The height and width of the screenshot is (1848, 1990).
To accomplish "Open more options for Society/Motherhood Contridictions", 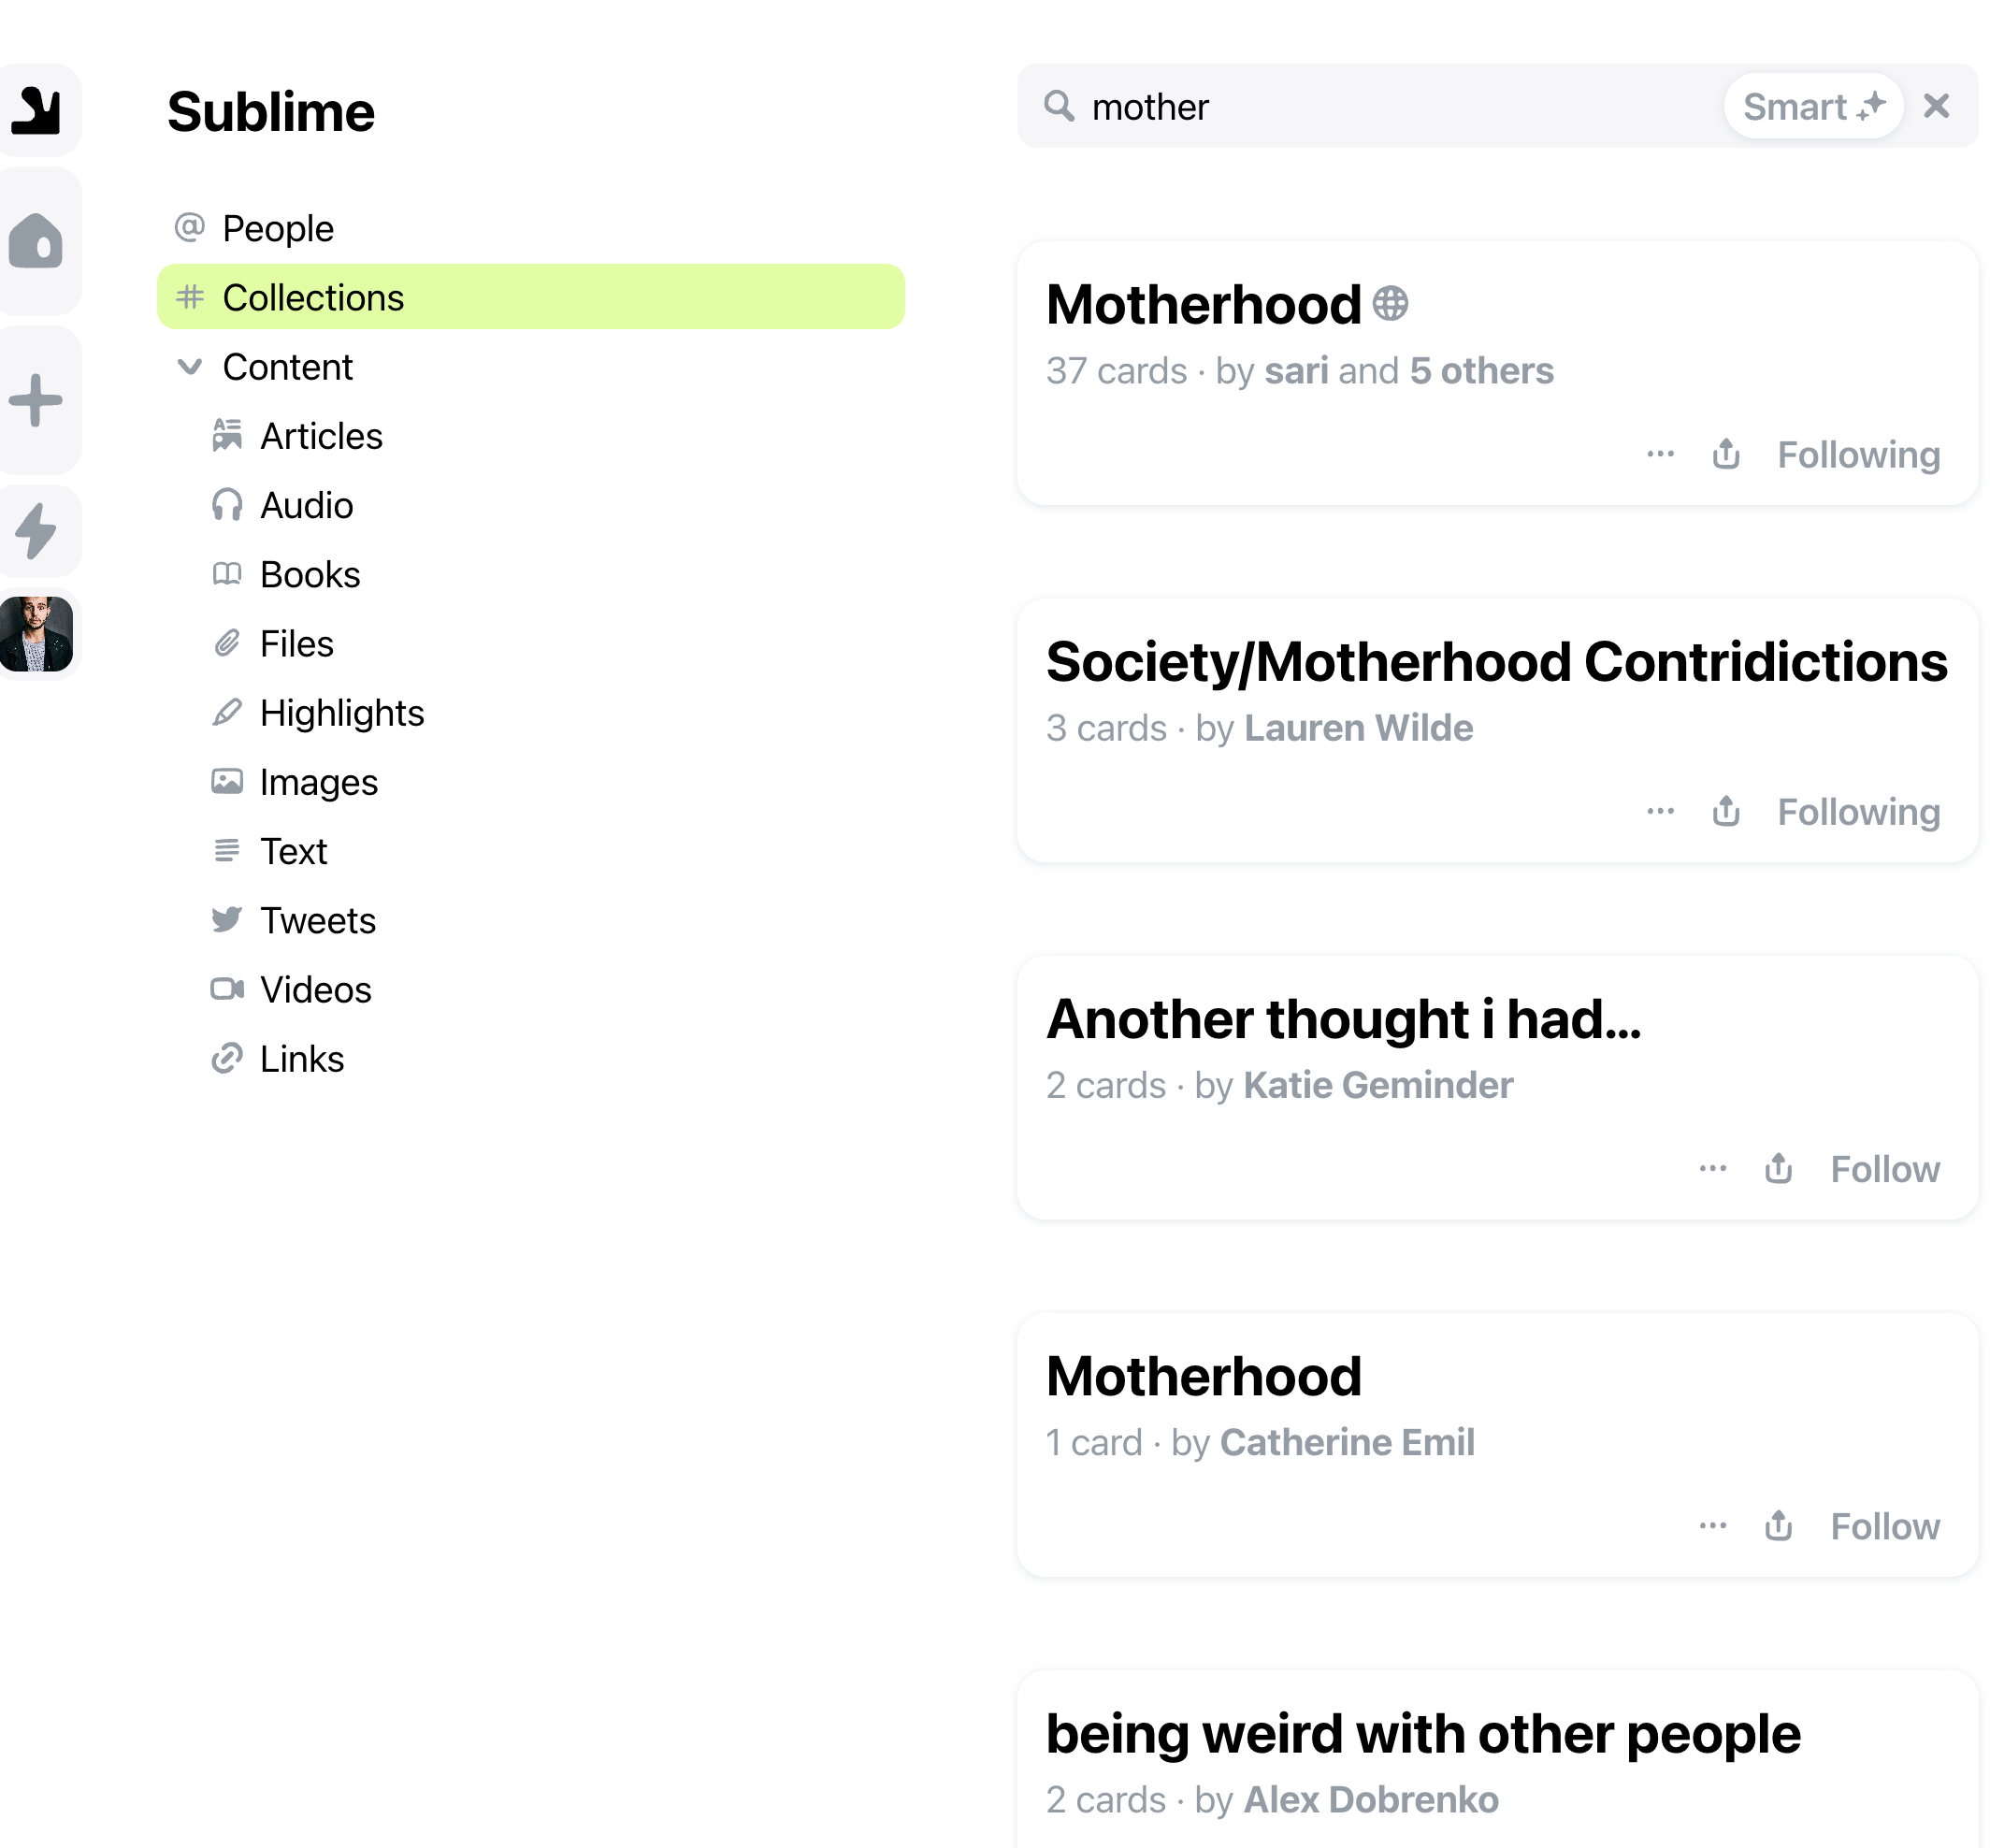I will point(1660,812).
